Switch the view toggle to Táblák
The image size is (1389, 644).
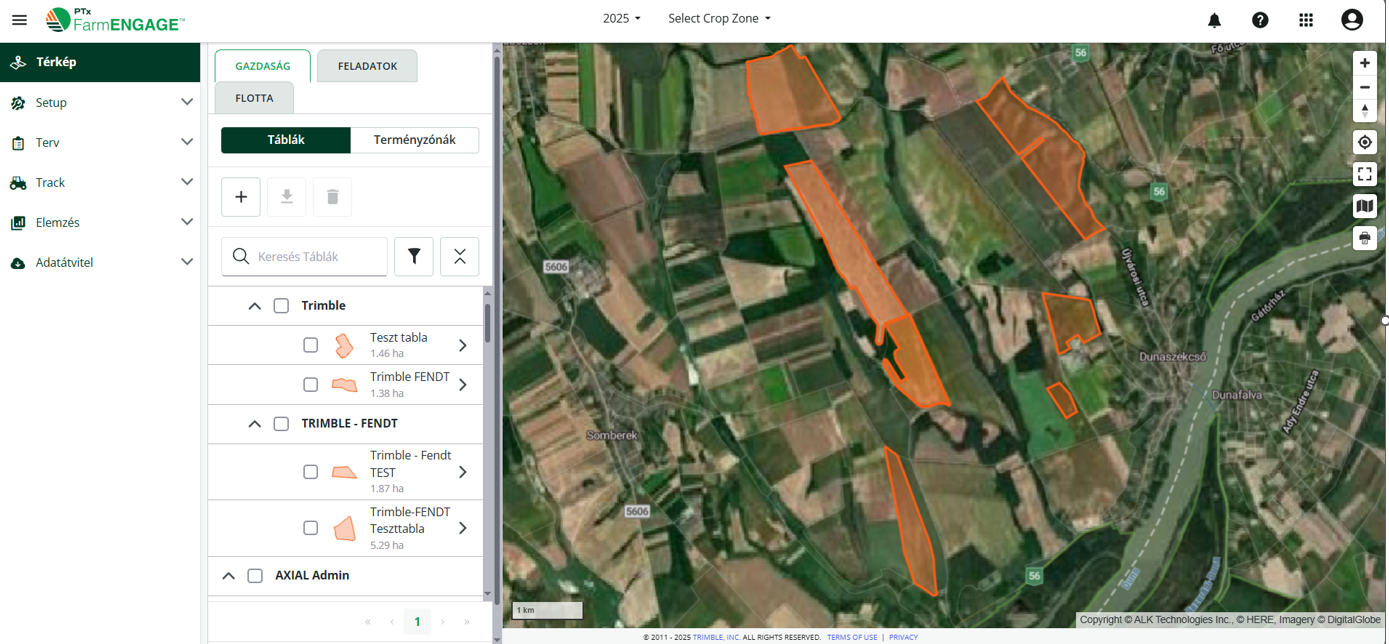click(286, 140)
